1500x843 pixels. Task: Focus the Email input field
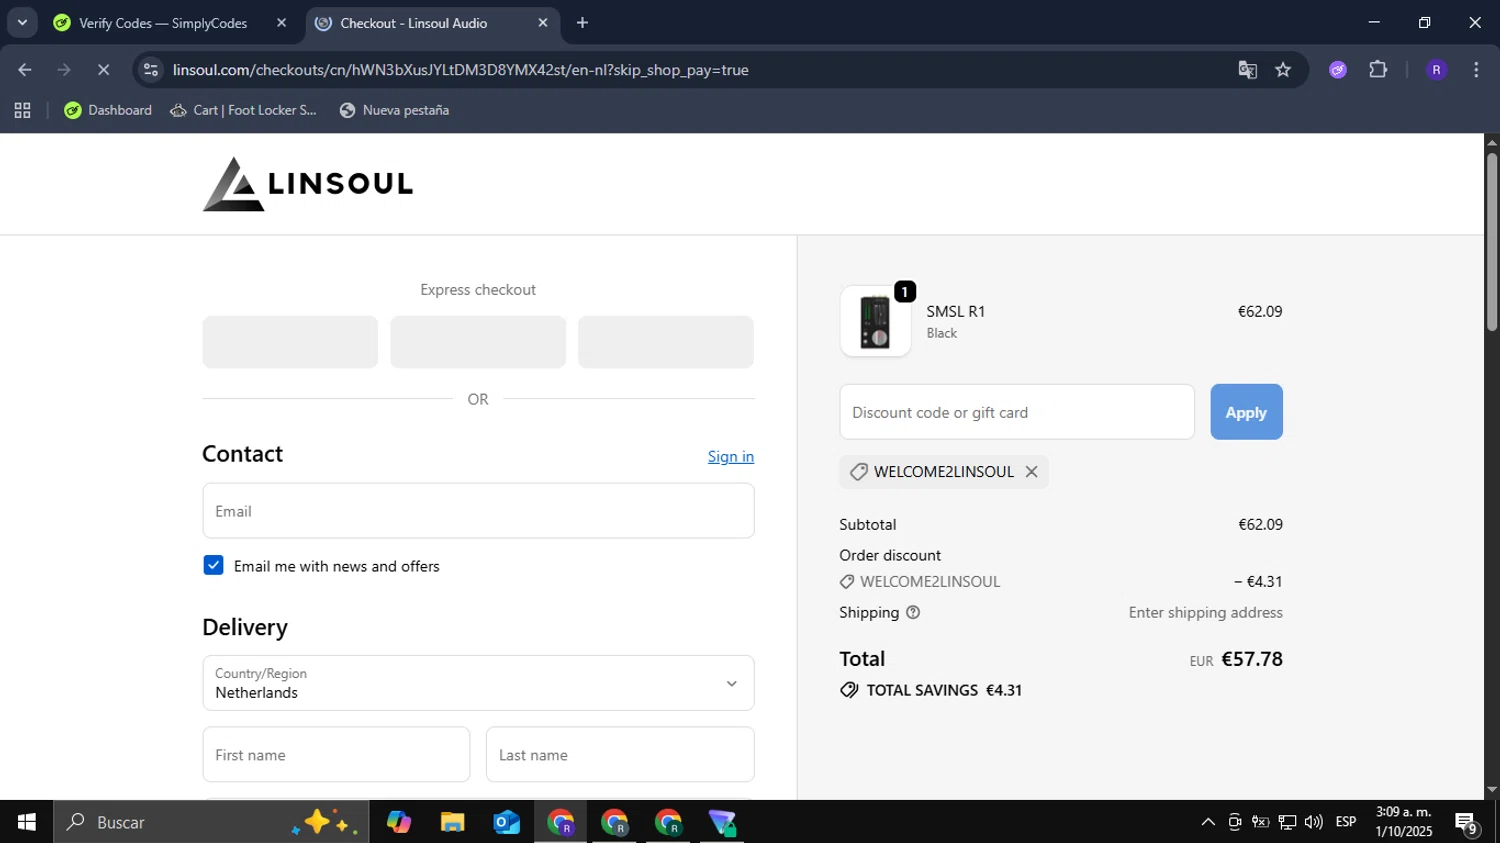tap(478, 511)
